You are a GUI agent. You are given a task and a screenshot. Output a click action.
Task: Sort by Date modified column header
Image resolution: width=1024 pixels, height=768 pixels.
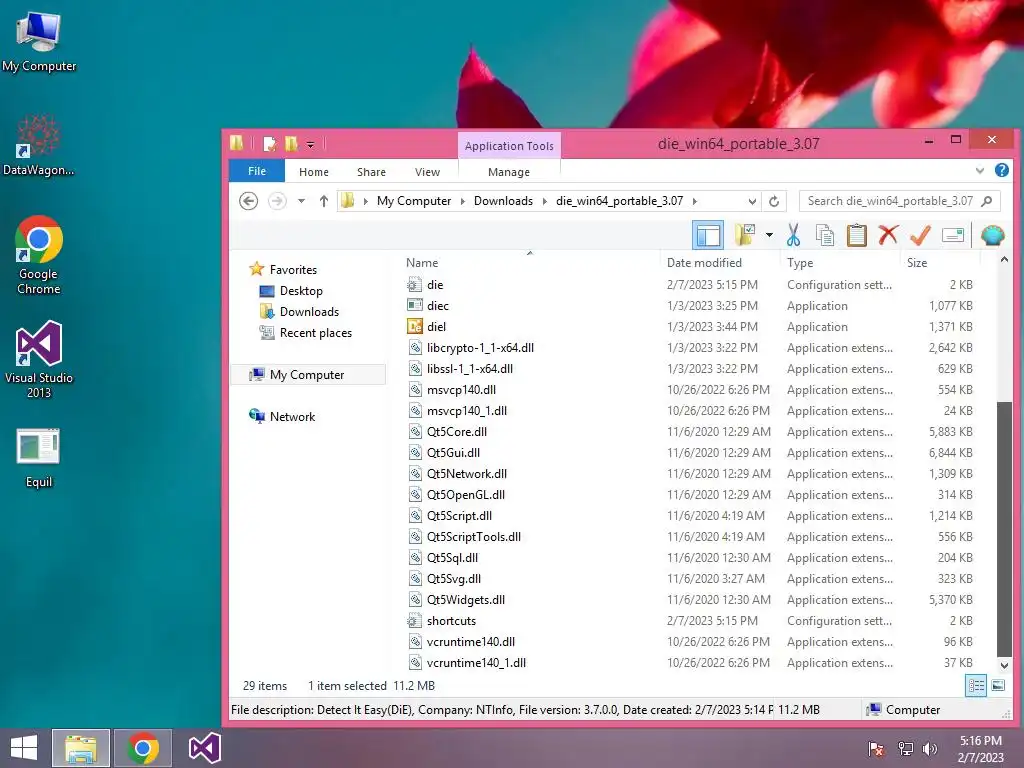pyautogui.click(x=704, y=263)
